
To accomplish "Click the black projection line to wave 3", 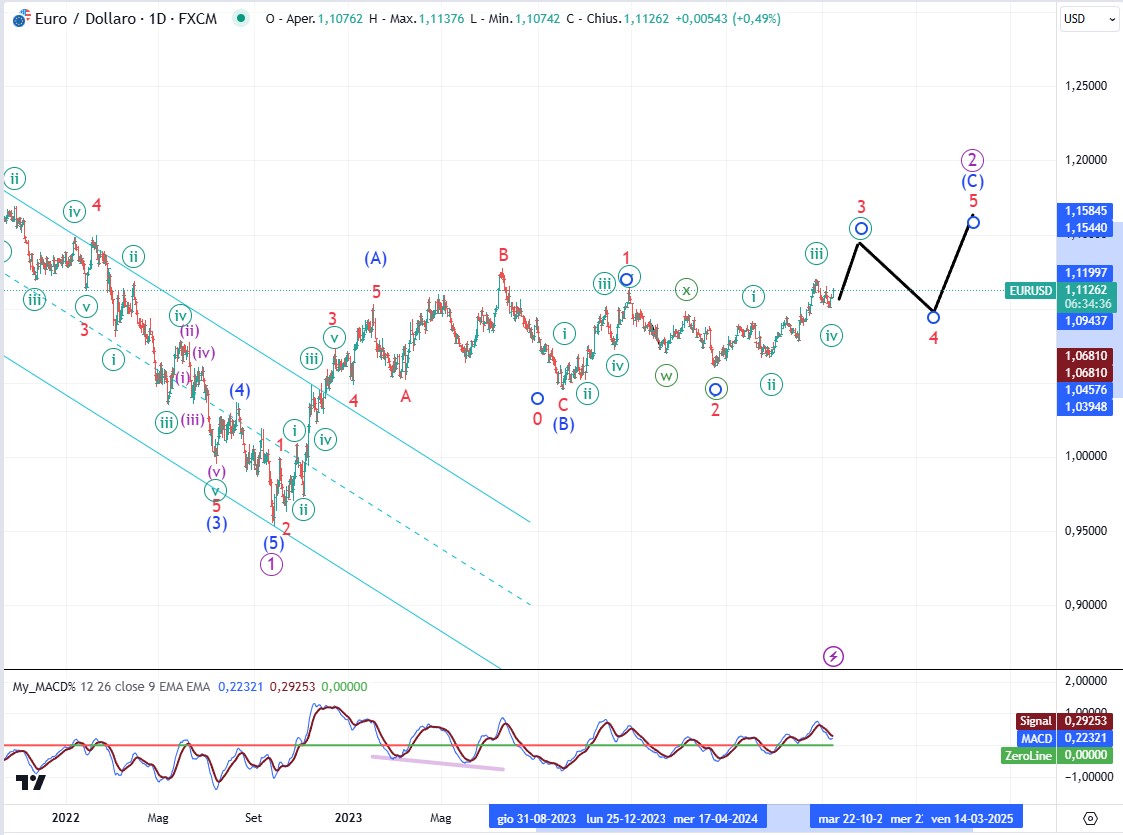I will (x=849, y=269).
